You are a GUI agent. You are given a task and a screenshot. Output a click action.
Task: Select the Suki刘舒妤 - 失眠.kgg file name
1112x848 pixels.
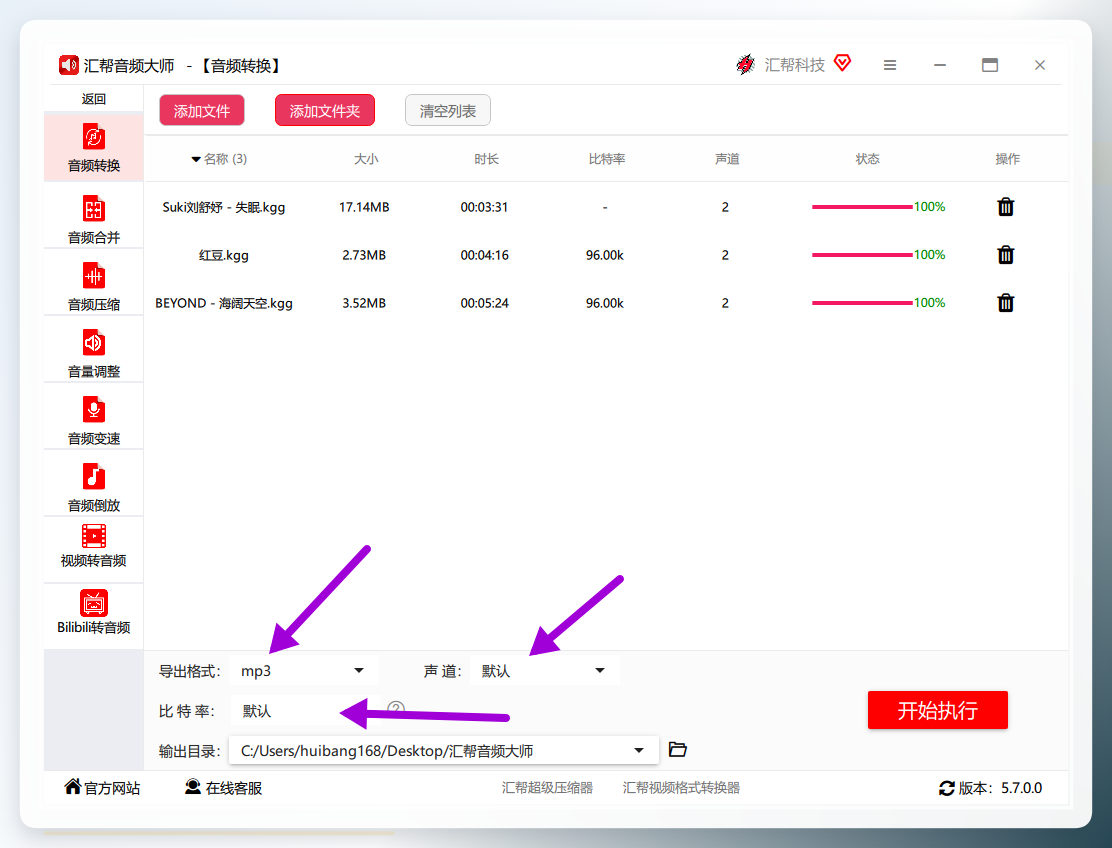tap(223, 207)
